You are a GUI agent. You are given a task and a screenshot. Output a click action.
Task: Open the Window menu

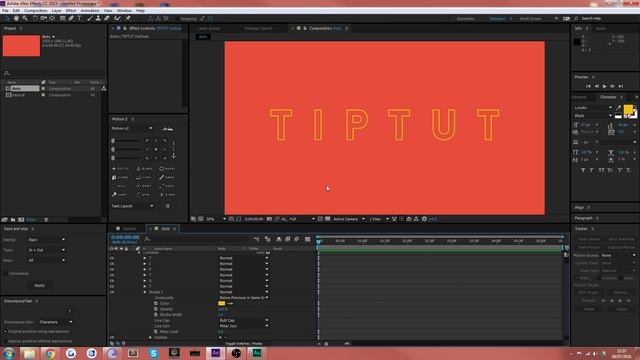tap(124, 11)
